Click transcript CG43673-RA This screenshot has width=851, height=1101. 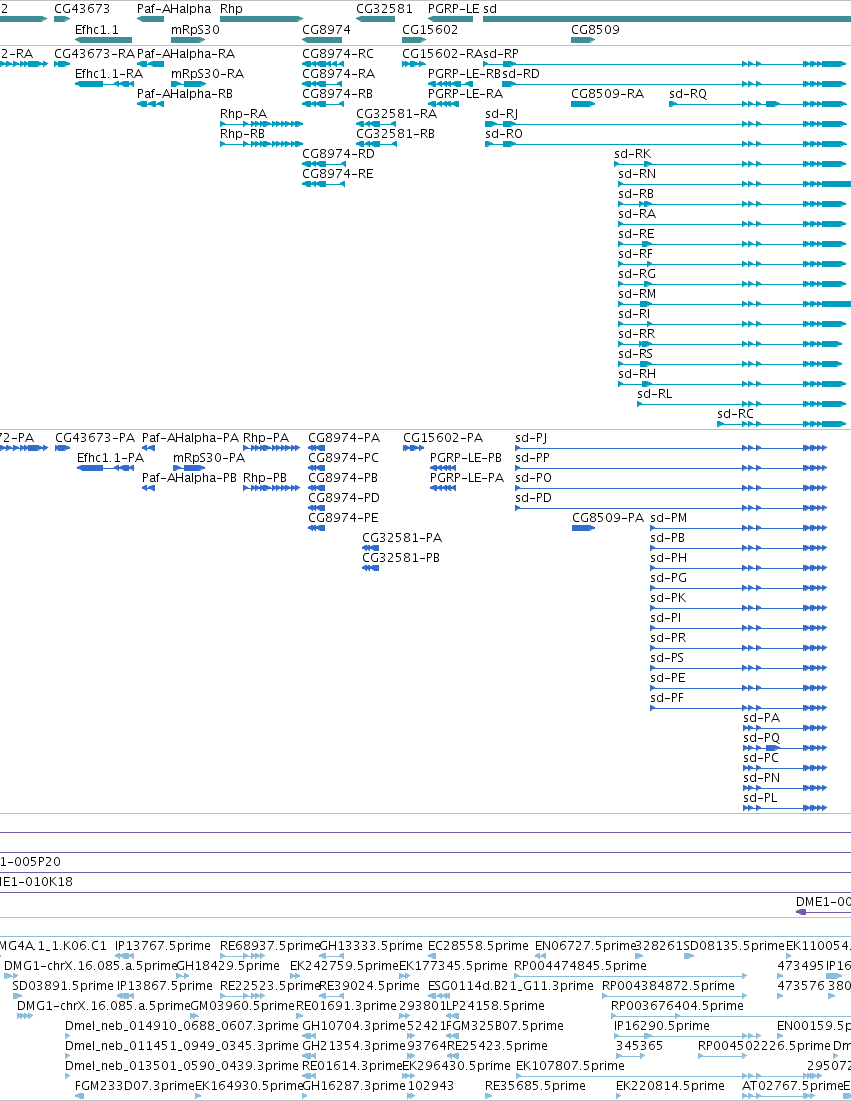94,54
